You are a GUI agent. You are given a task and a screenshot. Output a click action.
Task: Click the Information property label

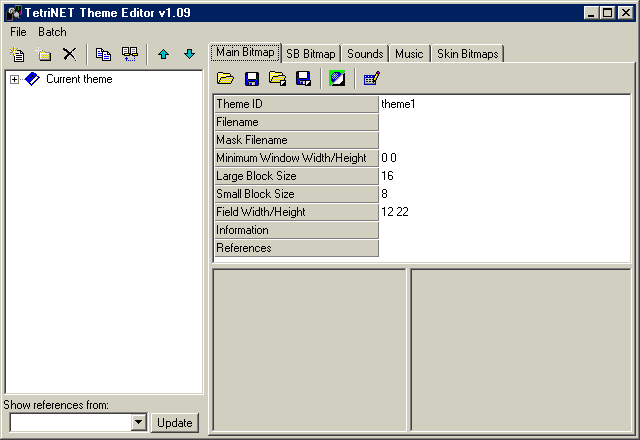pos(296,230)
